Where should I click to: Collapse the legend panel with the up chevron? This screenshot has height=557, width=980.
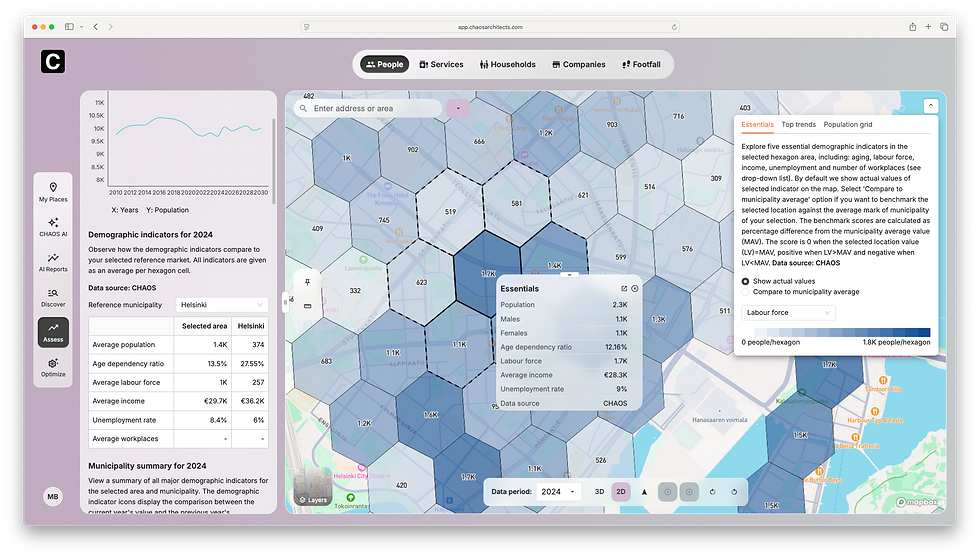[x=931, y=106]
